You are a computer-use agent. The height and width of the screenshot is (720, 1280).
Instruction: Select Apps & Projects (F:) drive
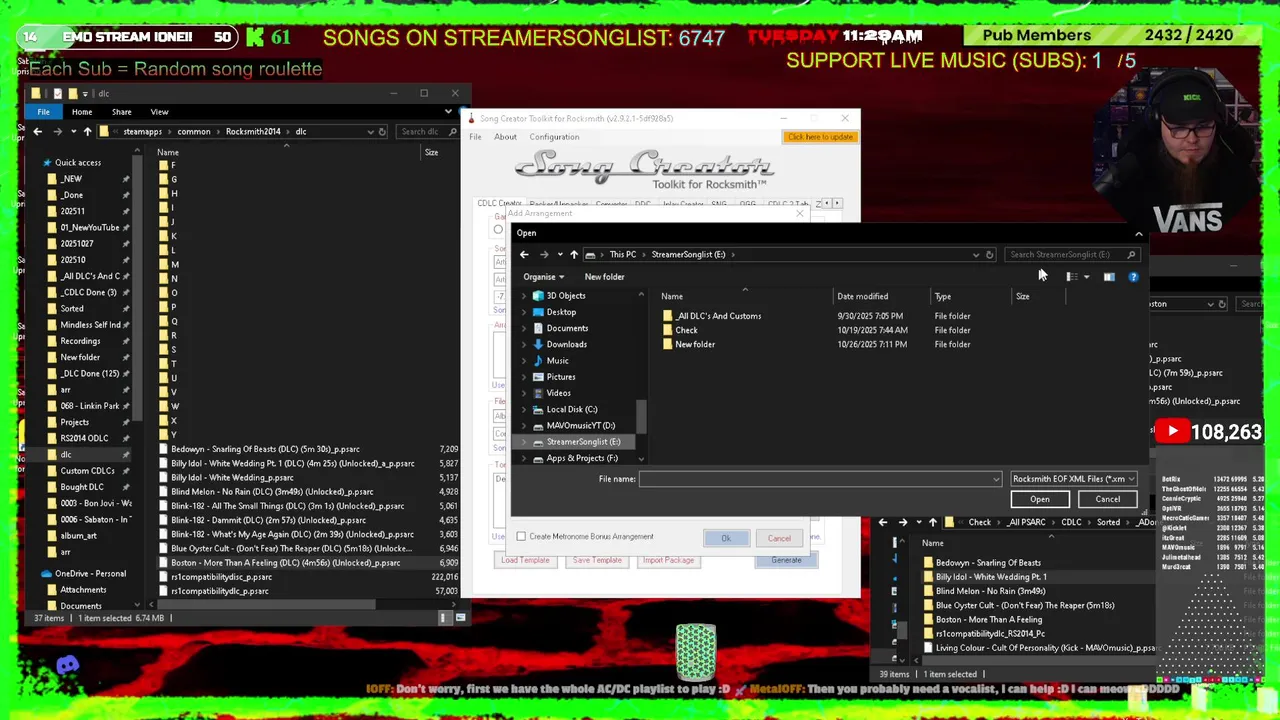tap(581, 458)
